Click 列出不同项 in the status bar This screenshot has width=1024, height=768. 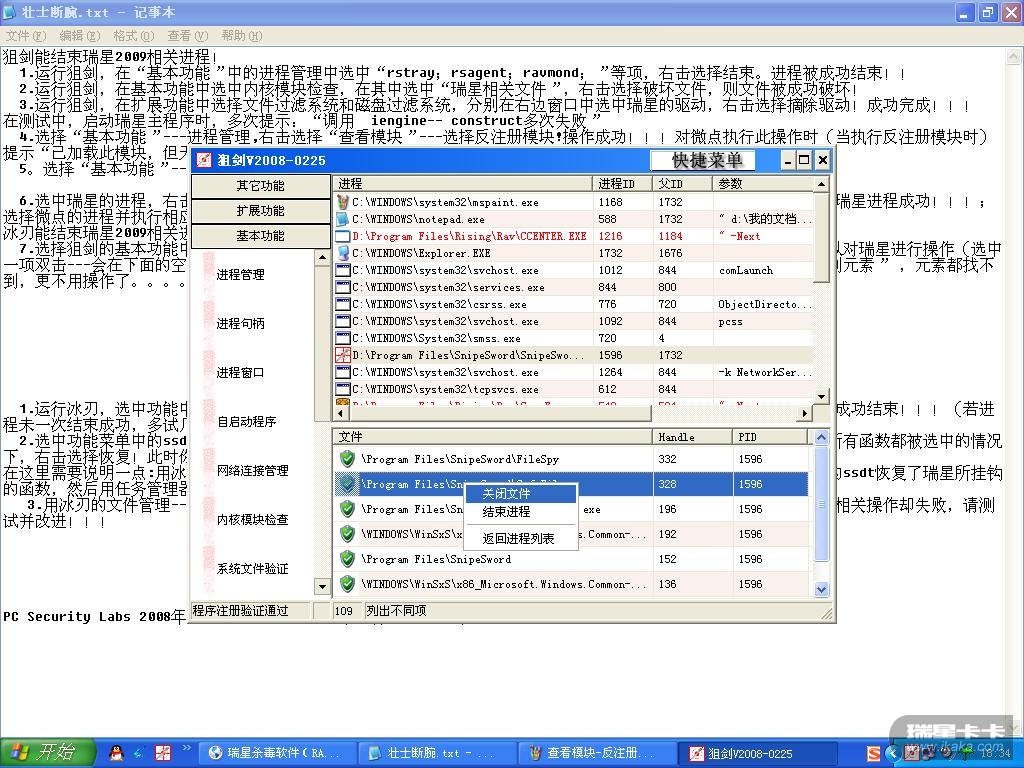tap(396, 611)
